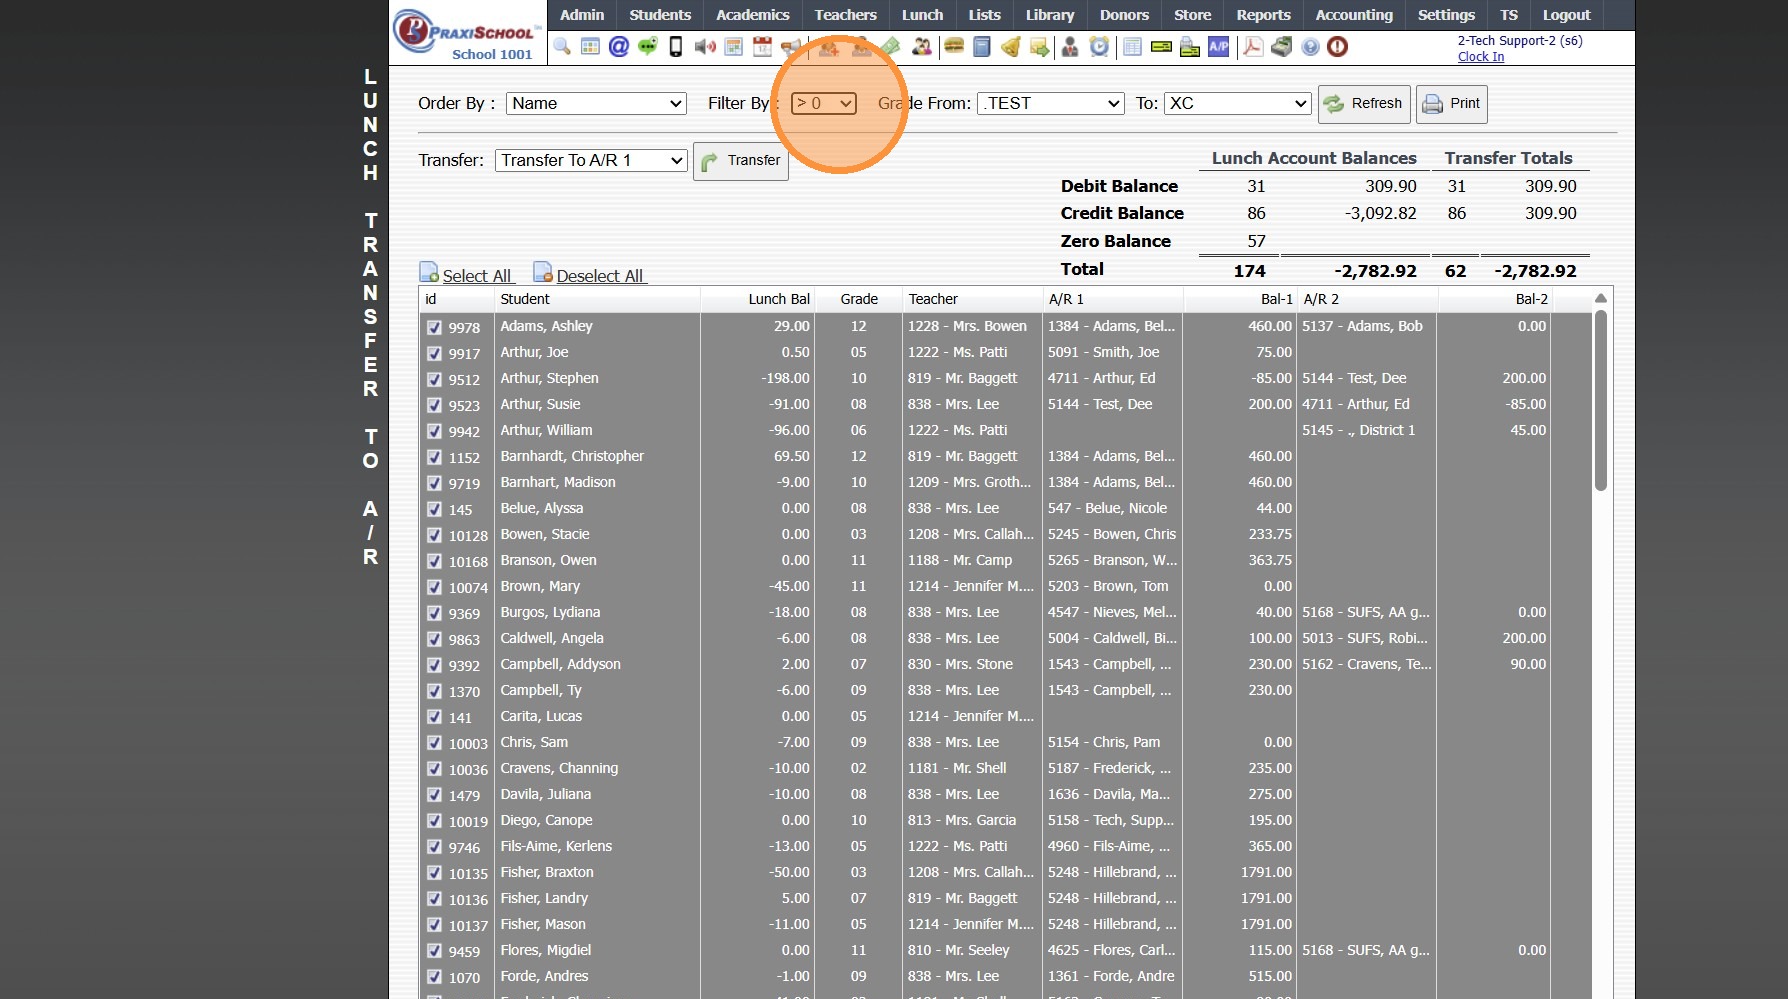
Task: Click the magnifying glass search icon
Action: click(x=562, y=47)
